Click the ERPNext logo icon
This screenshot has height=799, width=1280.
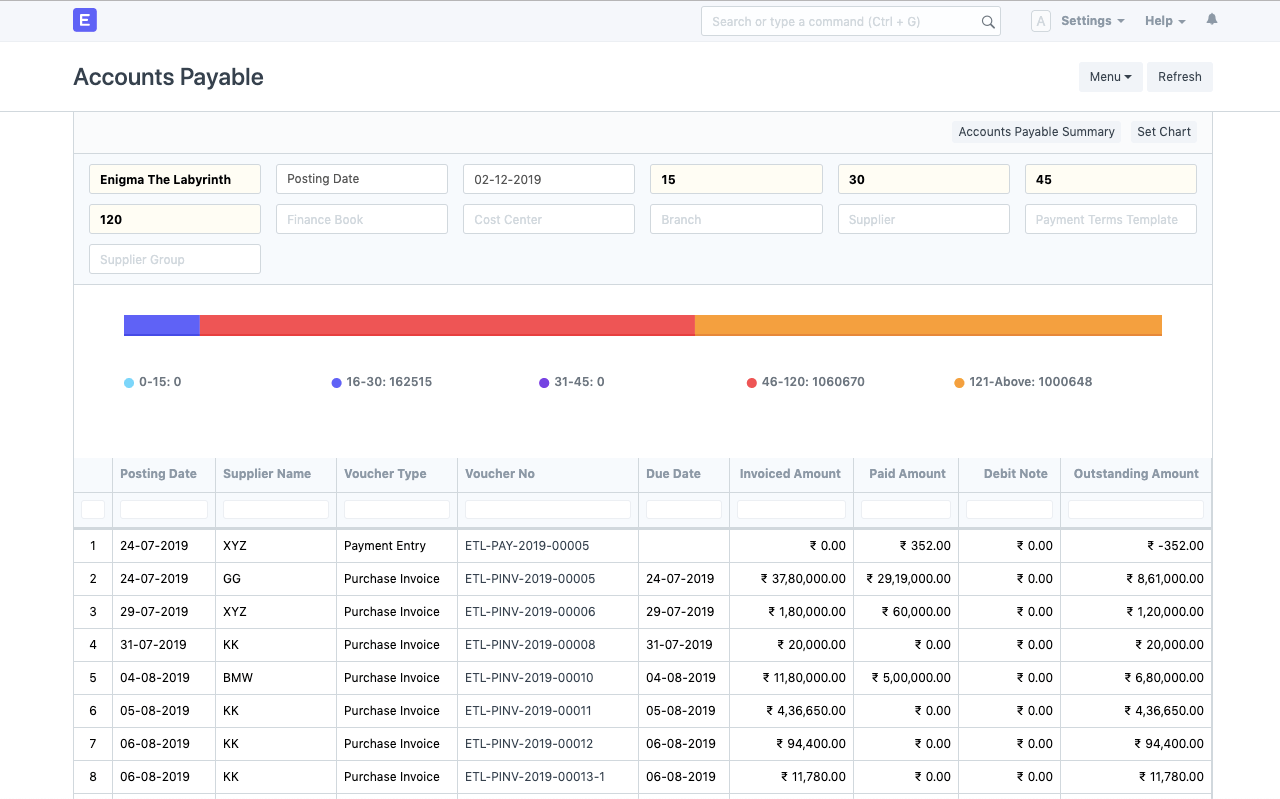point(85,20)
